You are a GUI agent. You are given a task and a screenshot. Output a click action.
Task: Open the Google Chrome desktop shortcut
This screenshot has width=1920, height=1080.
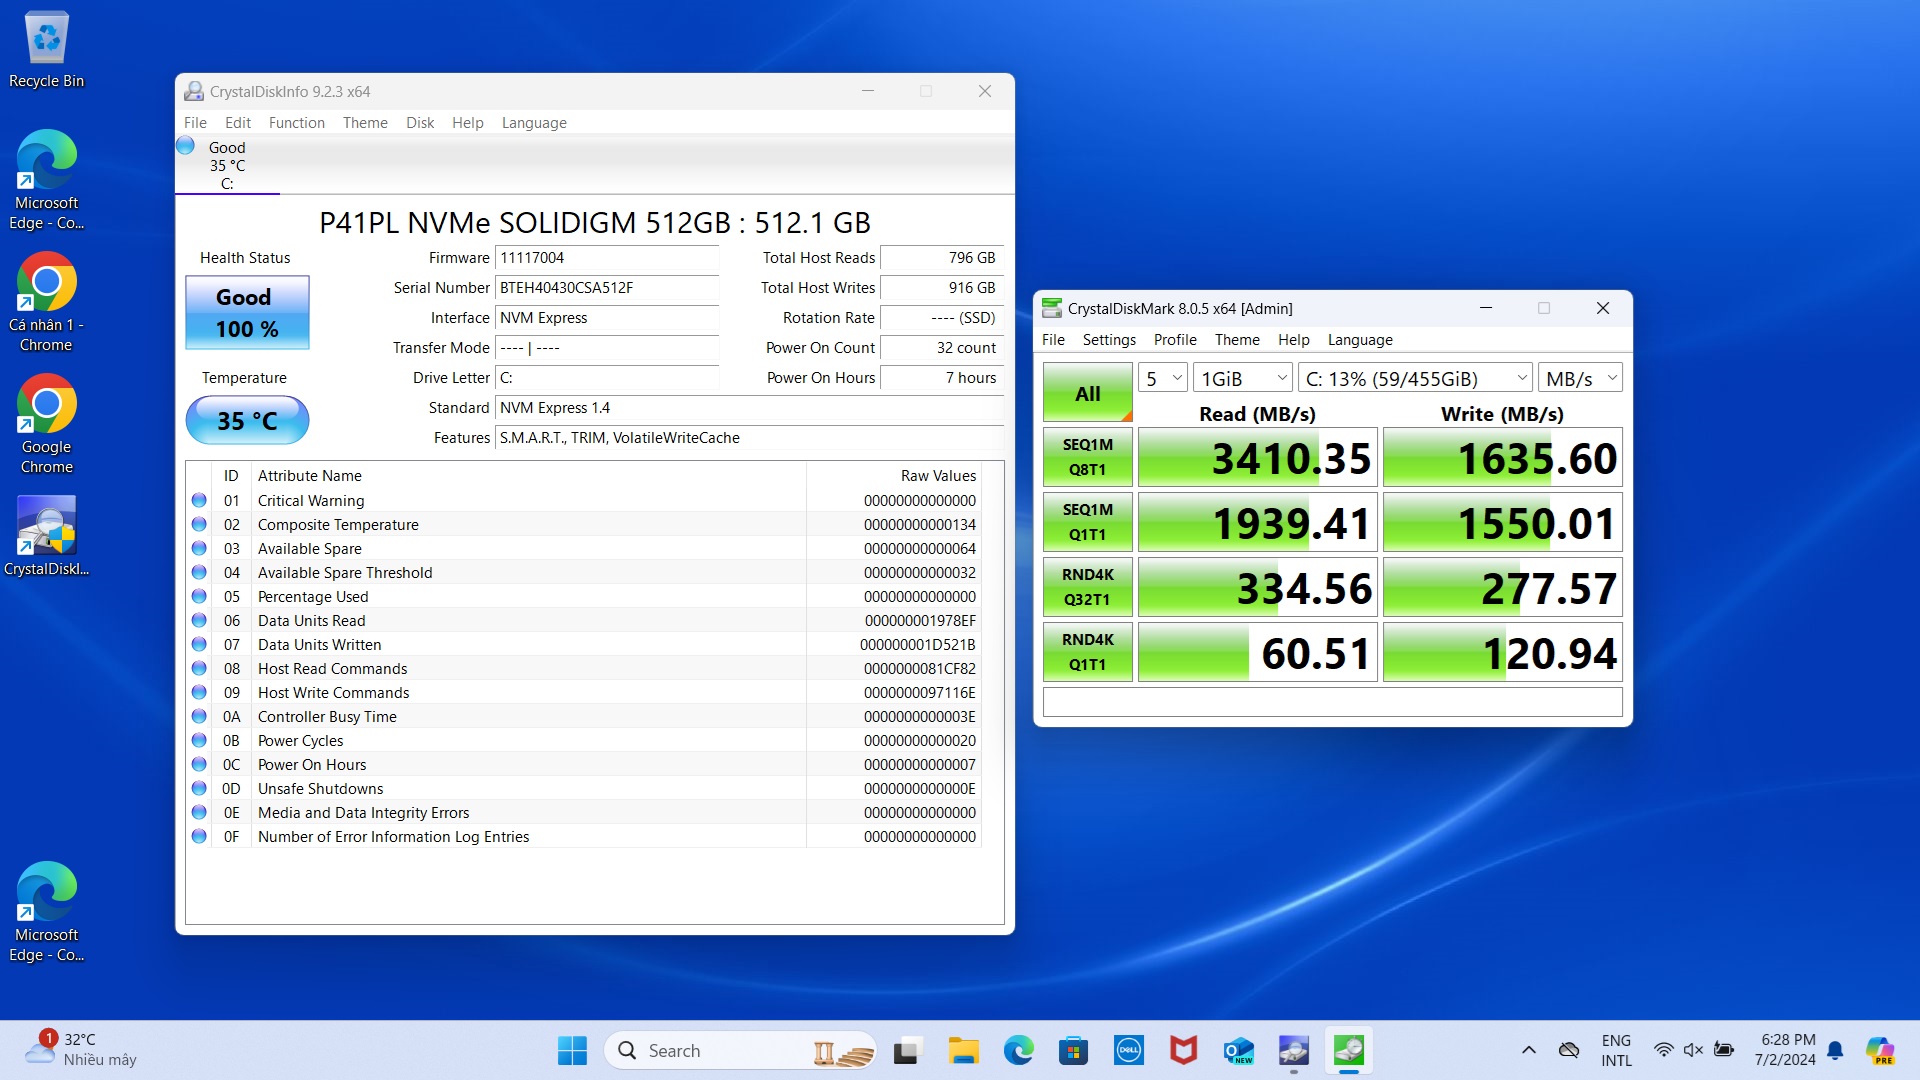pyautogui.click(x=46, y=424)
